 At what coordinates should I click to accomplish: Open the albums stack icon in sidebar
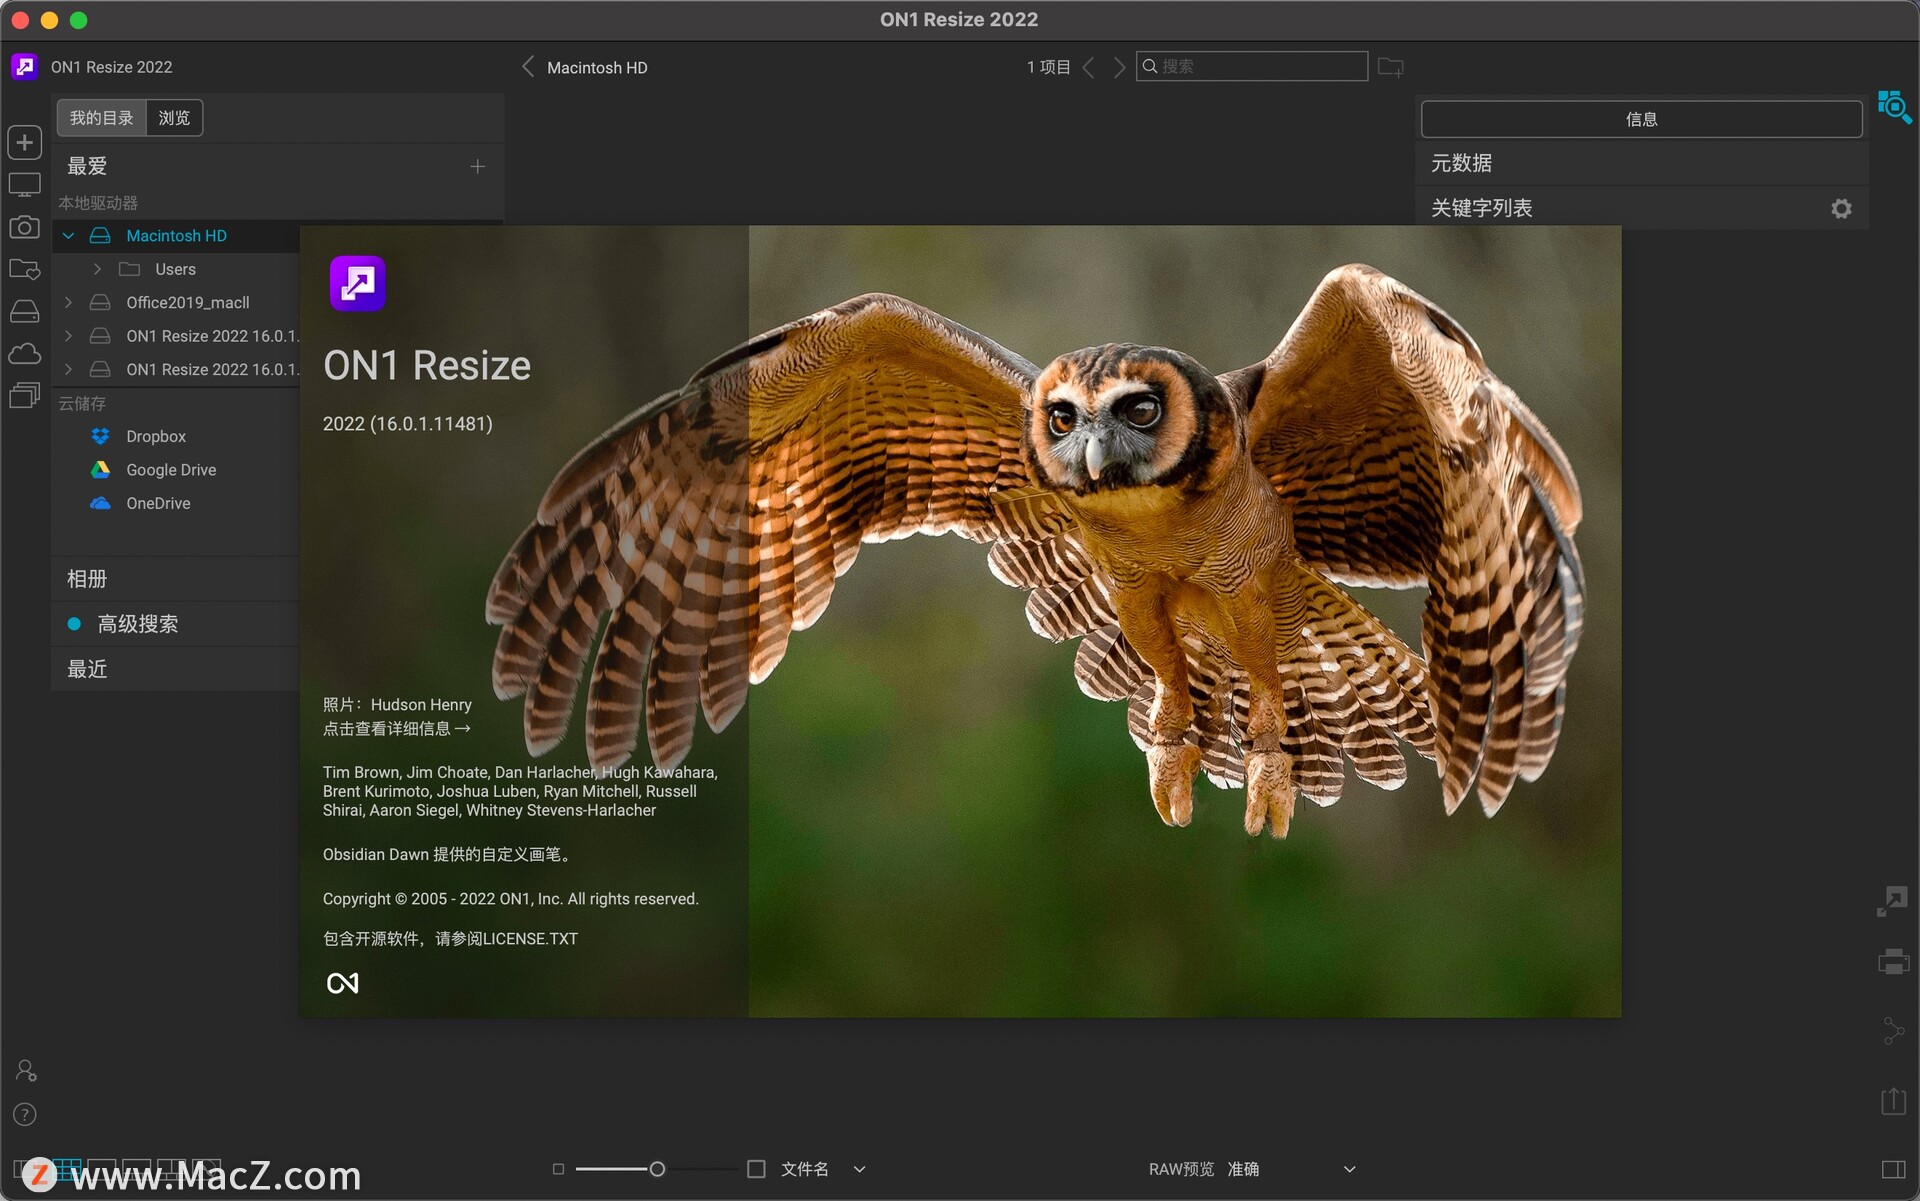click(25, 396)
